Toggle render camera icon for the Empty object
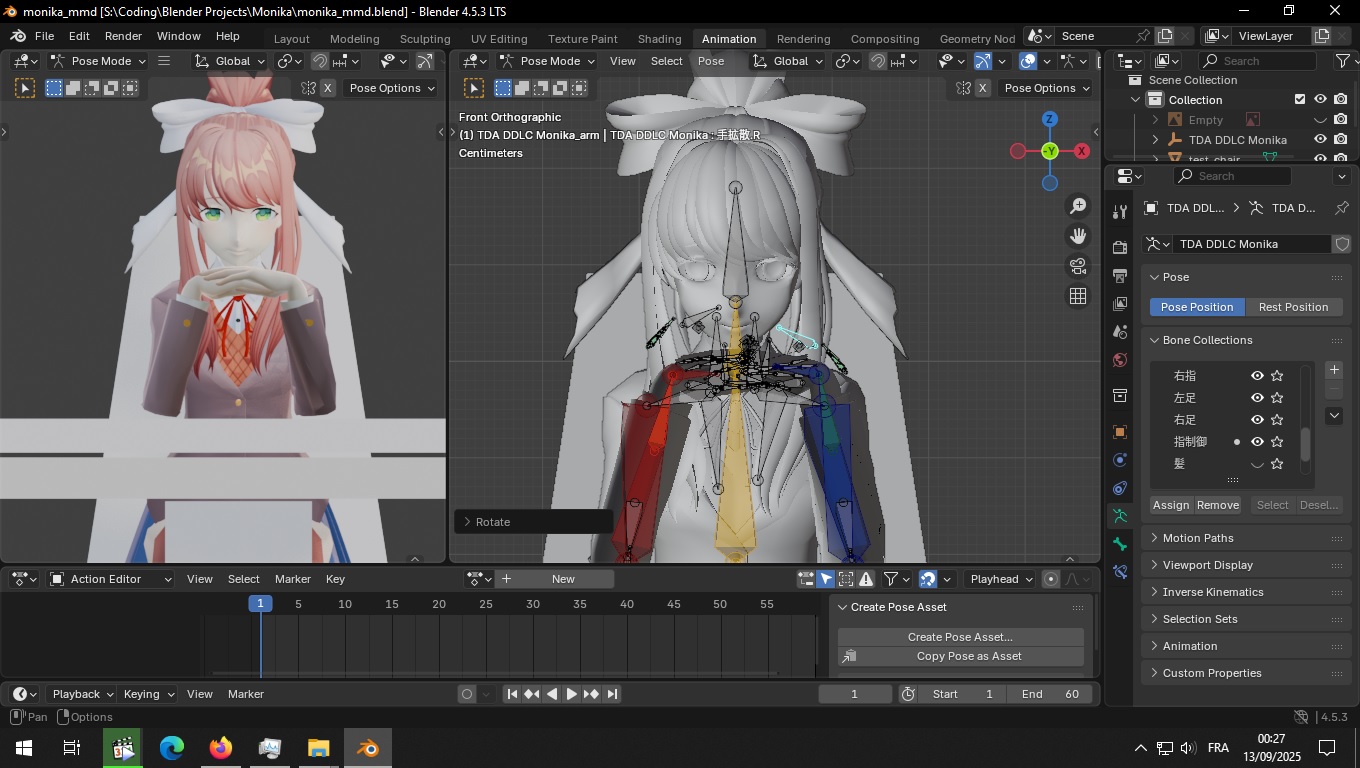 (x=1340, y=120)
